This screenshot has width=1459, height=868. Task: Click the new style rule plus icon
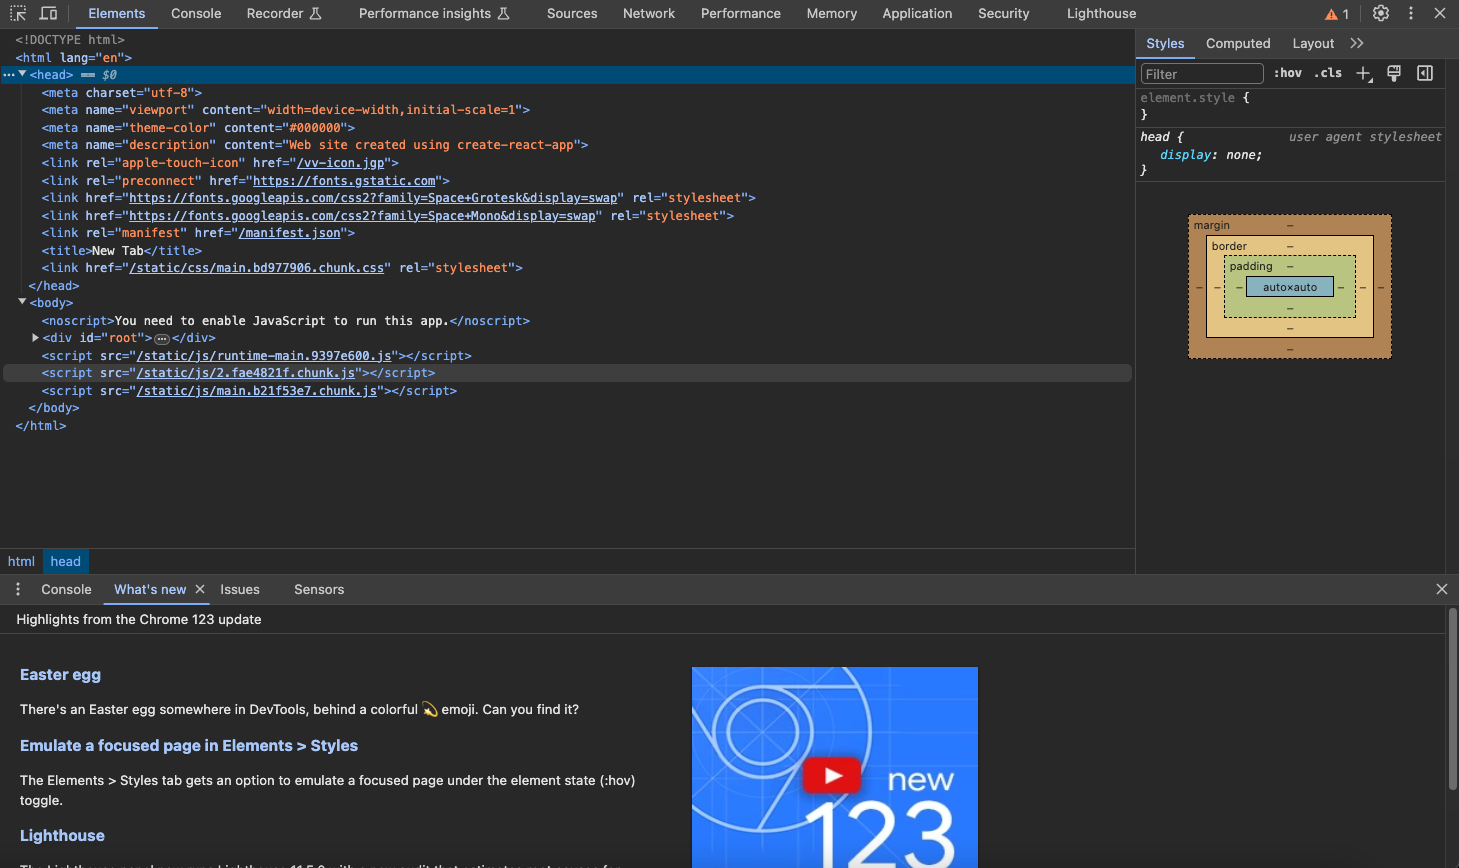click(x=1363, y=73)
